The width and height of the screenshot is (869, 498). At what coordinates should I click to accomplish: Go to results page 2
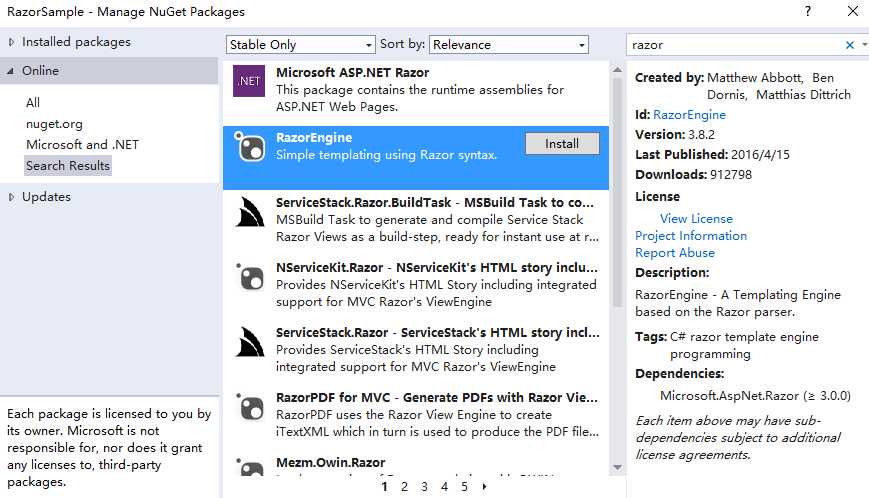tap(405, 486)
